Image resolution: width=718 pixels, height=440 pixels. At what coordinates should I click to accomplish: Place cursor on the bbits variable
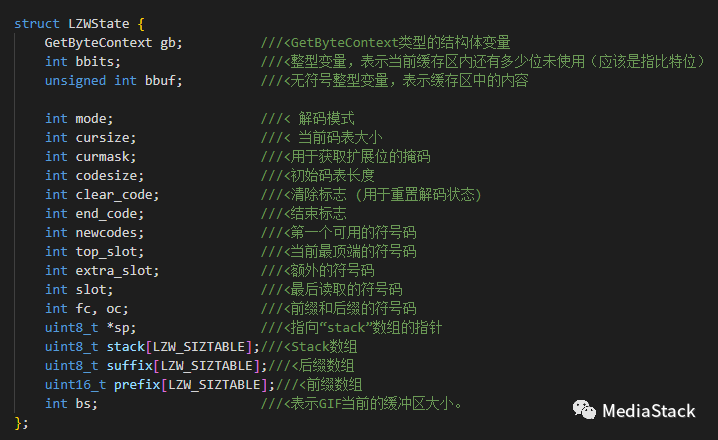coord(98,61)
